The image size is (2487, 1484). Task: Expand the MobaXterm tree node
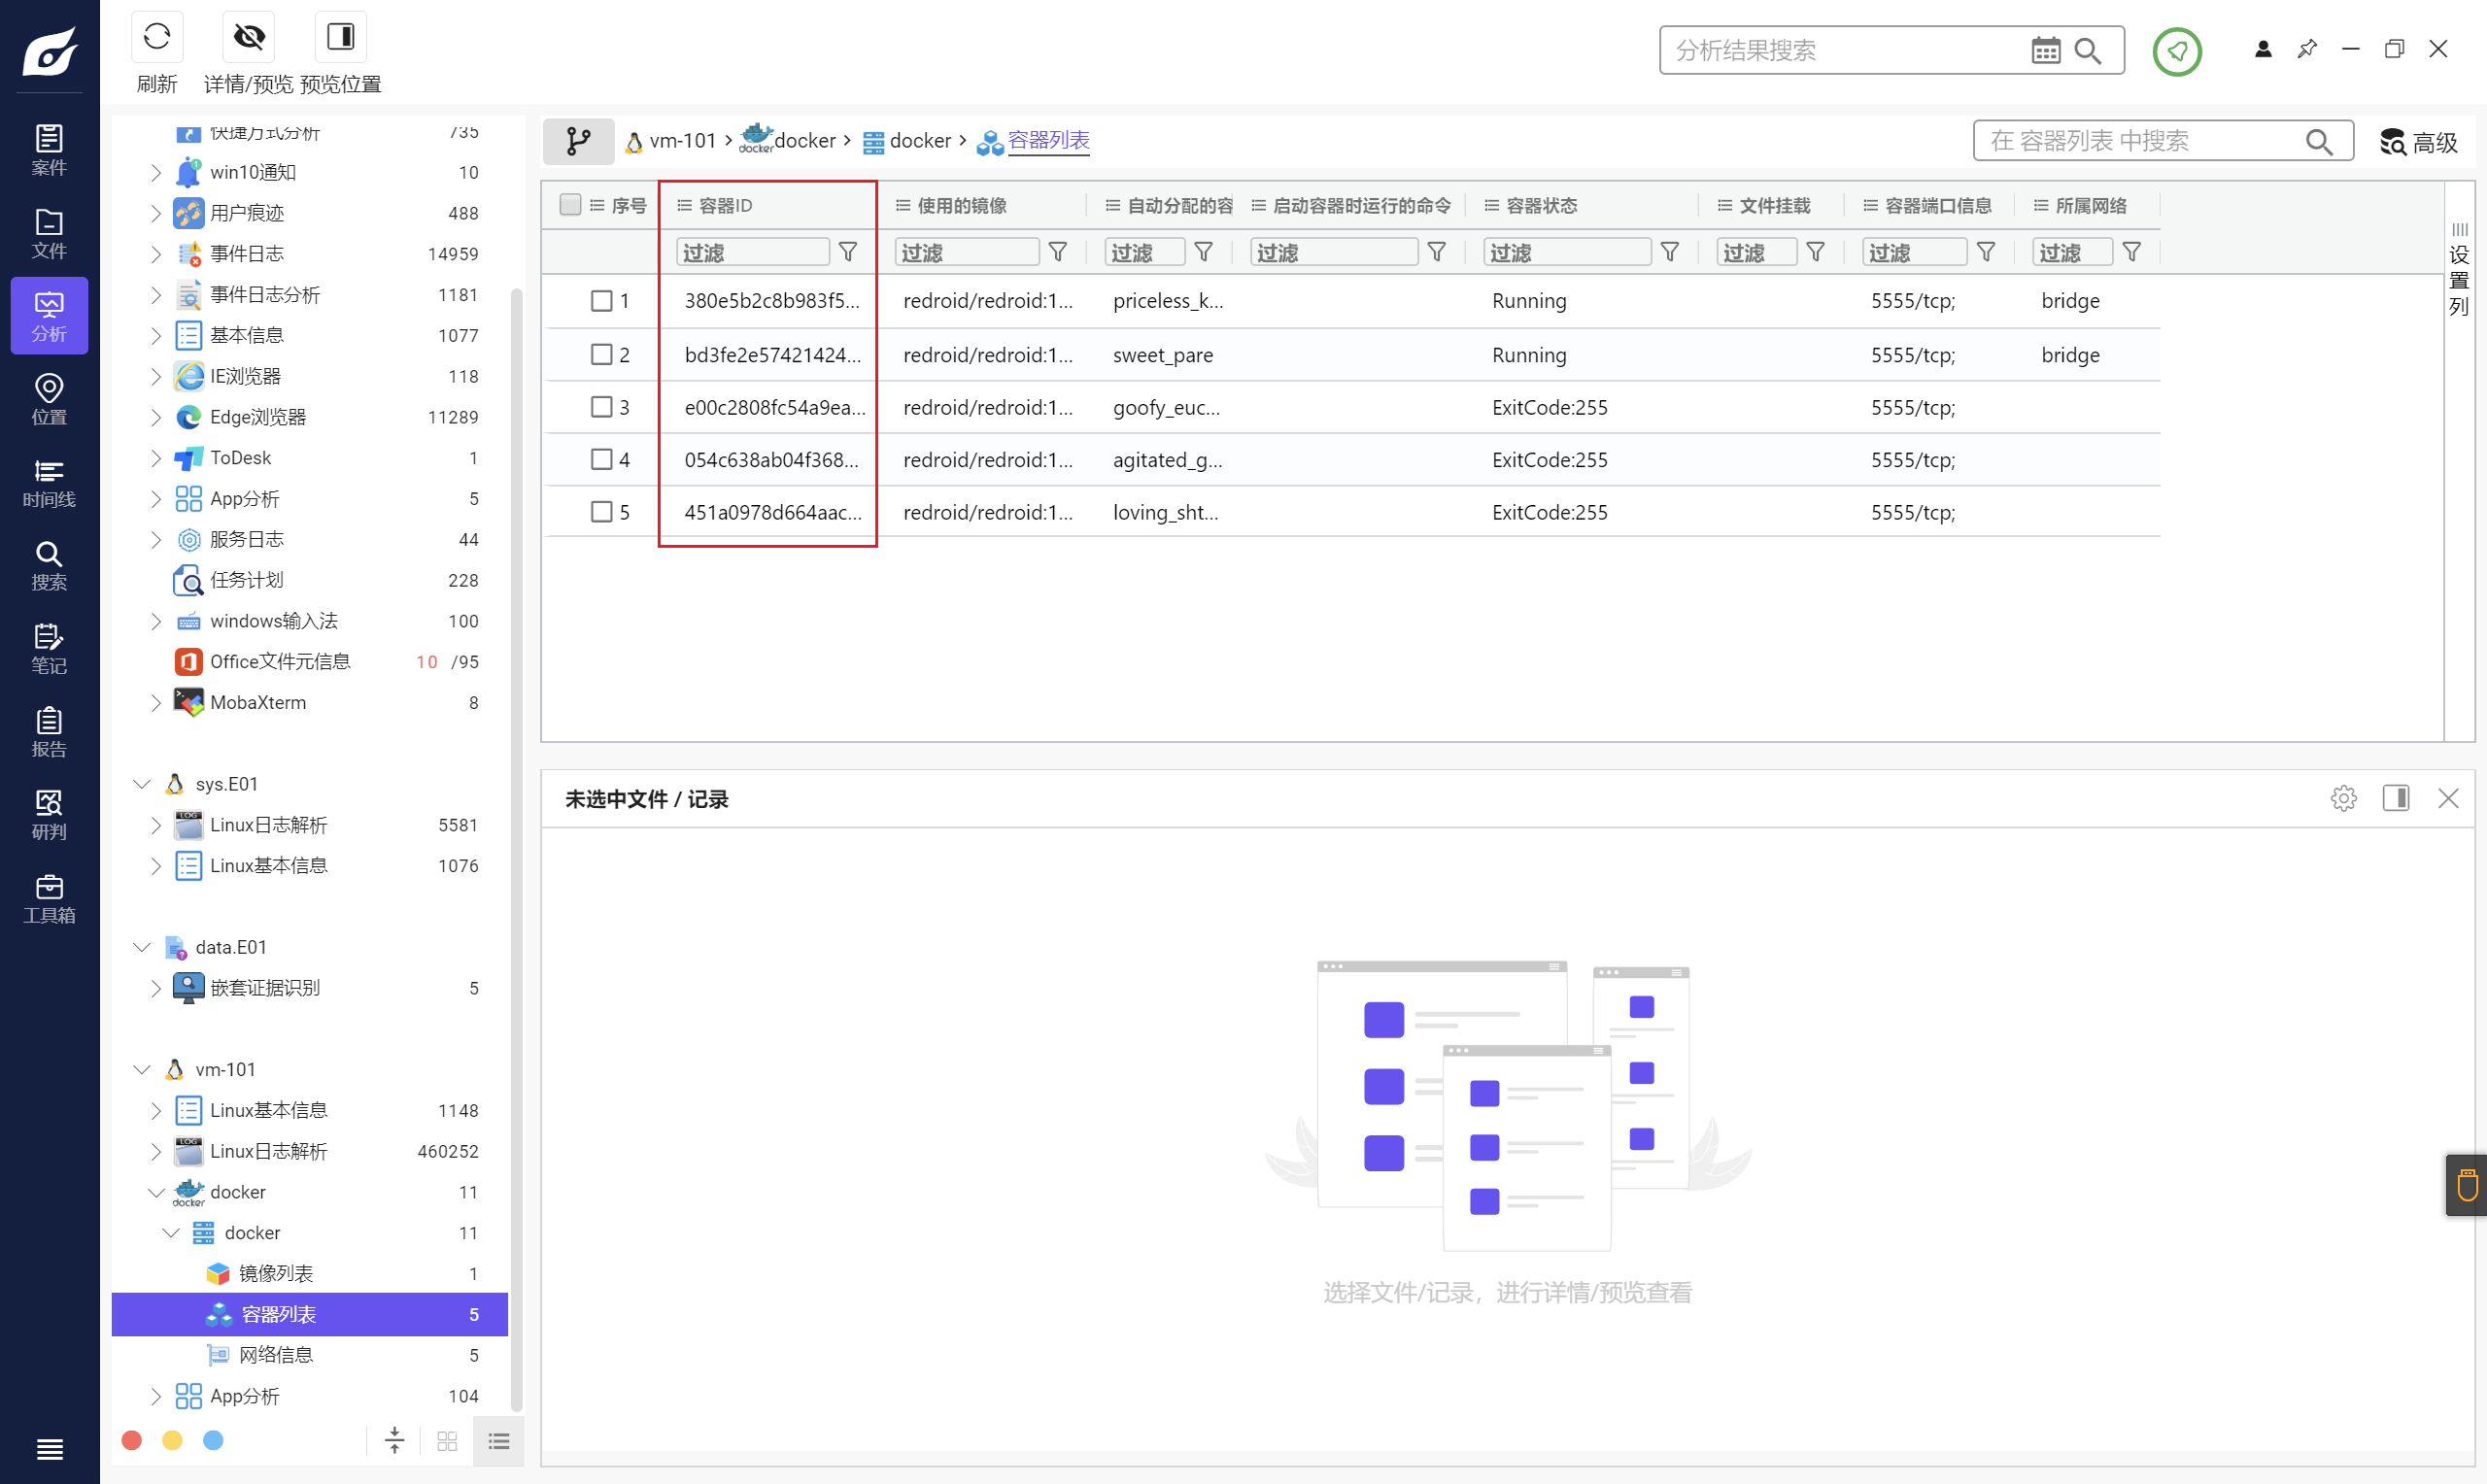click(156, 702)
